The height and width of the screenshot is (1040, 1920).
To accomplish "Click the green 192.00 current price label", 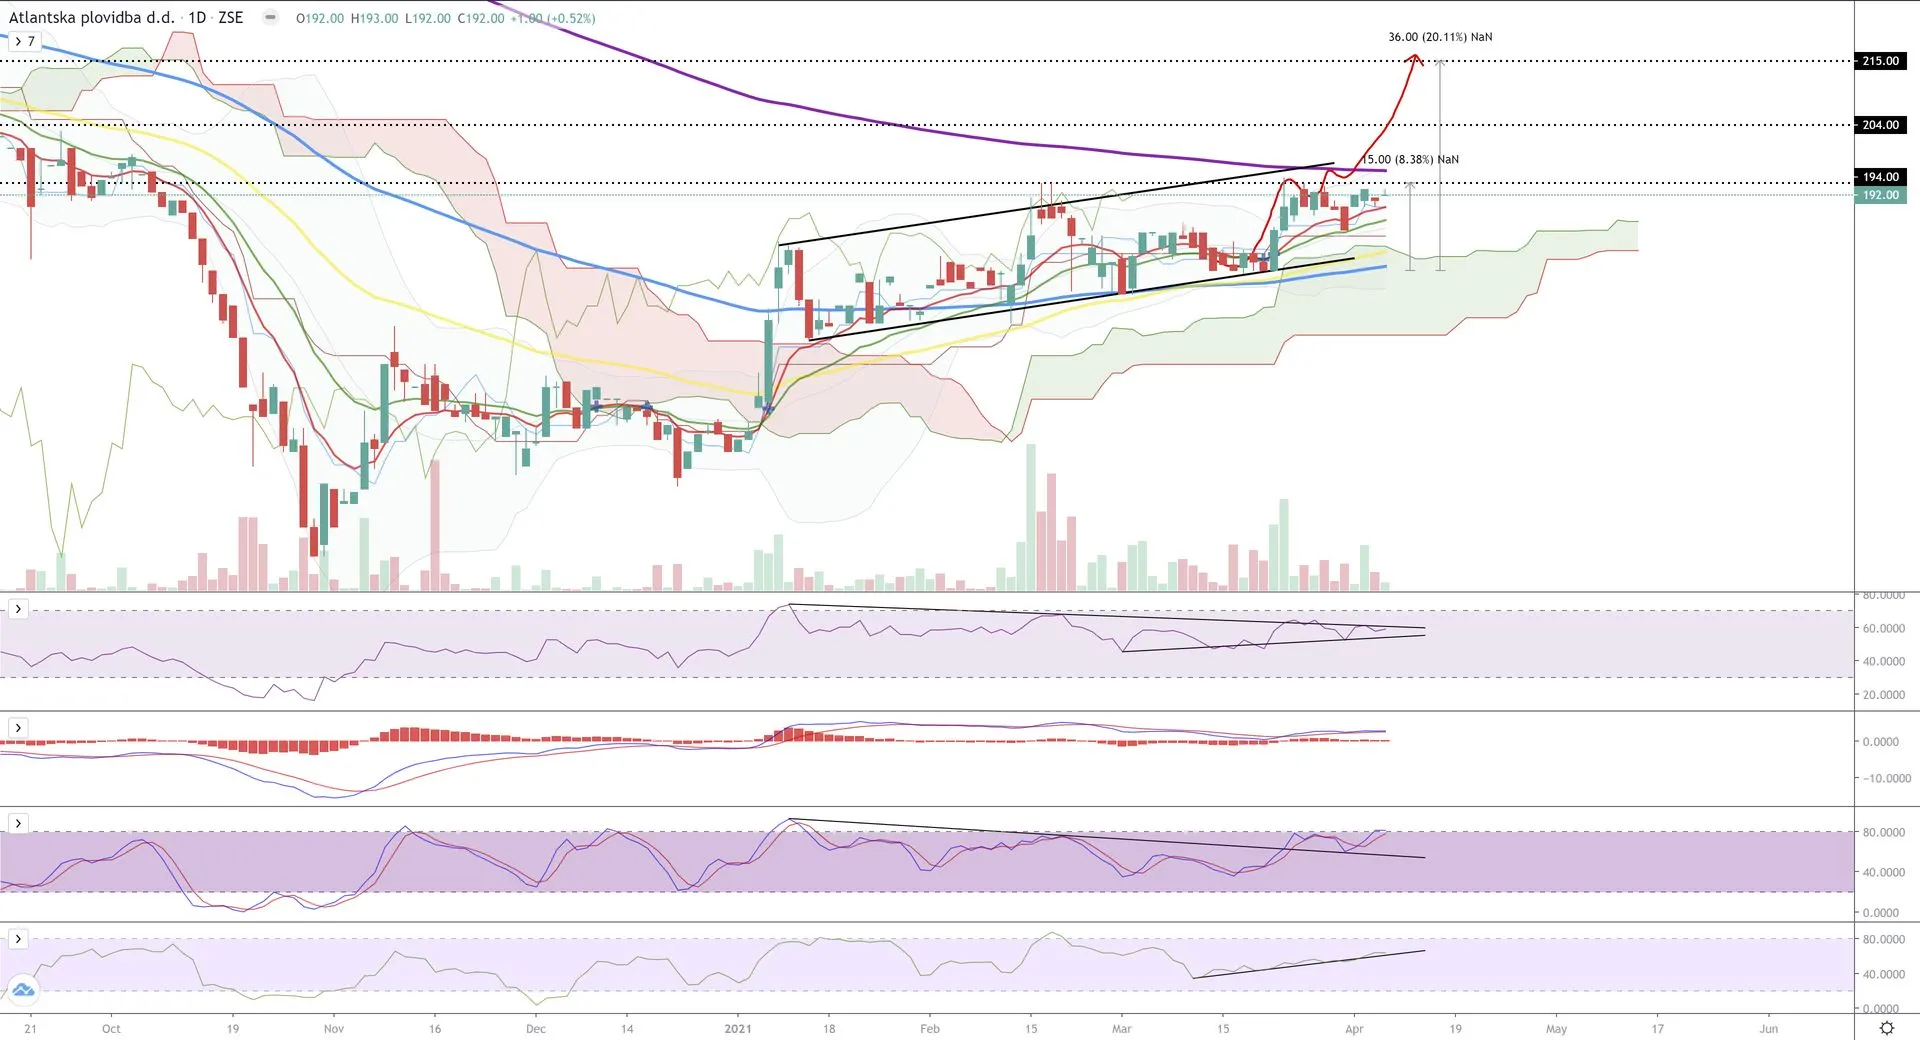I will [1880, 195].
